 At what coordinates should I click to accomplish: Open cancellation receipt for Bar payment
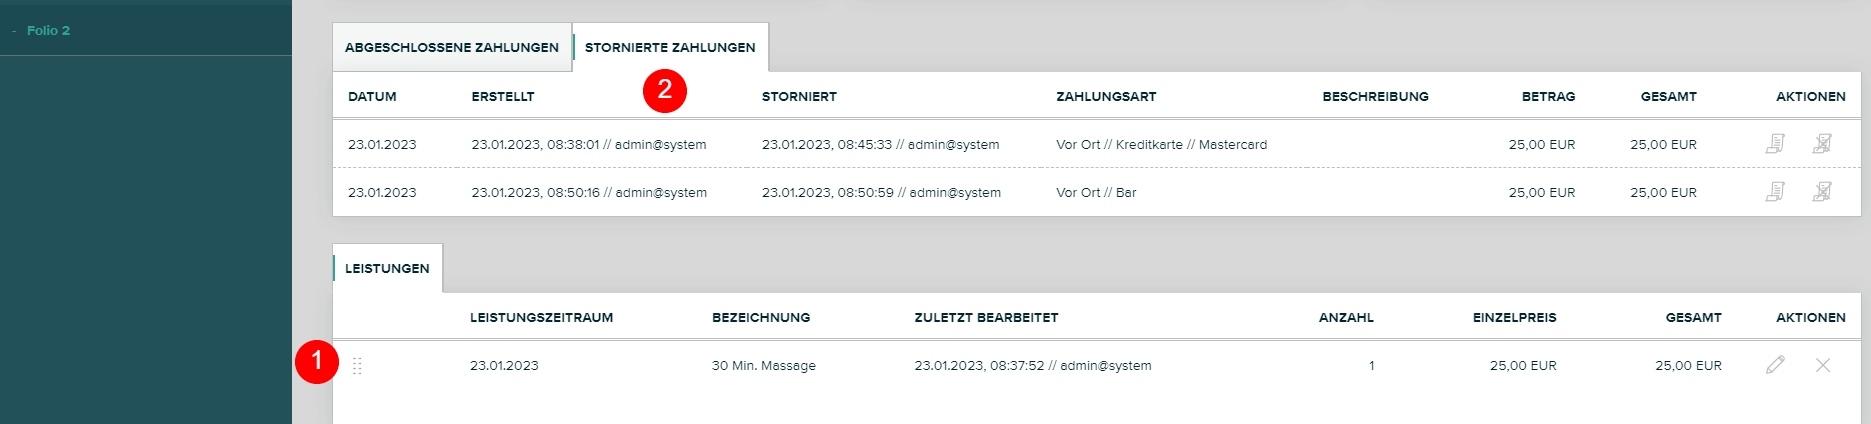pos(1822,192)
